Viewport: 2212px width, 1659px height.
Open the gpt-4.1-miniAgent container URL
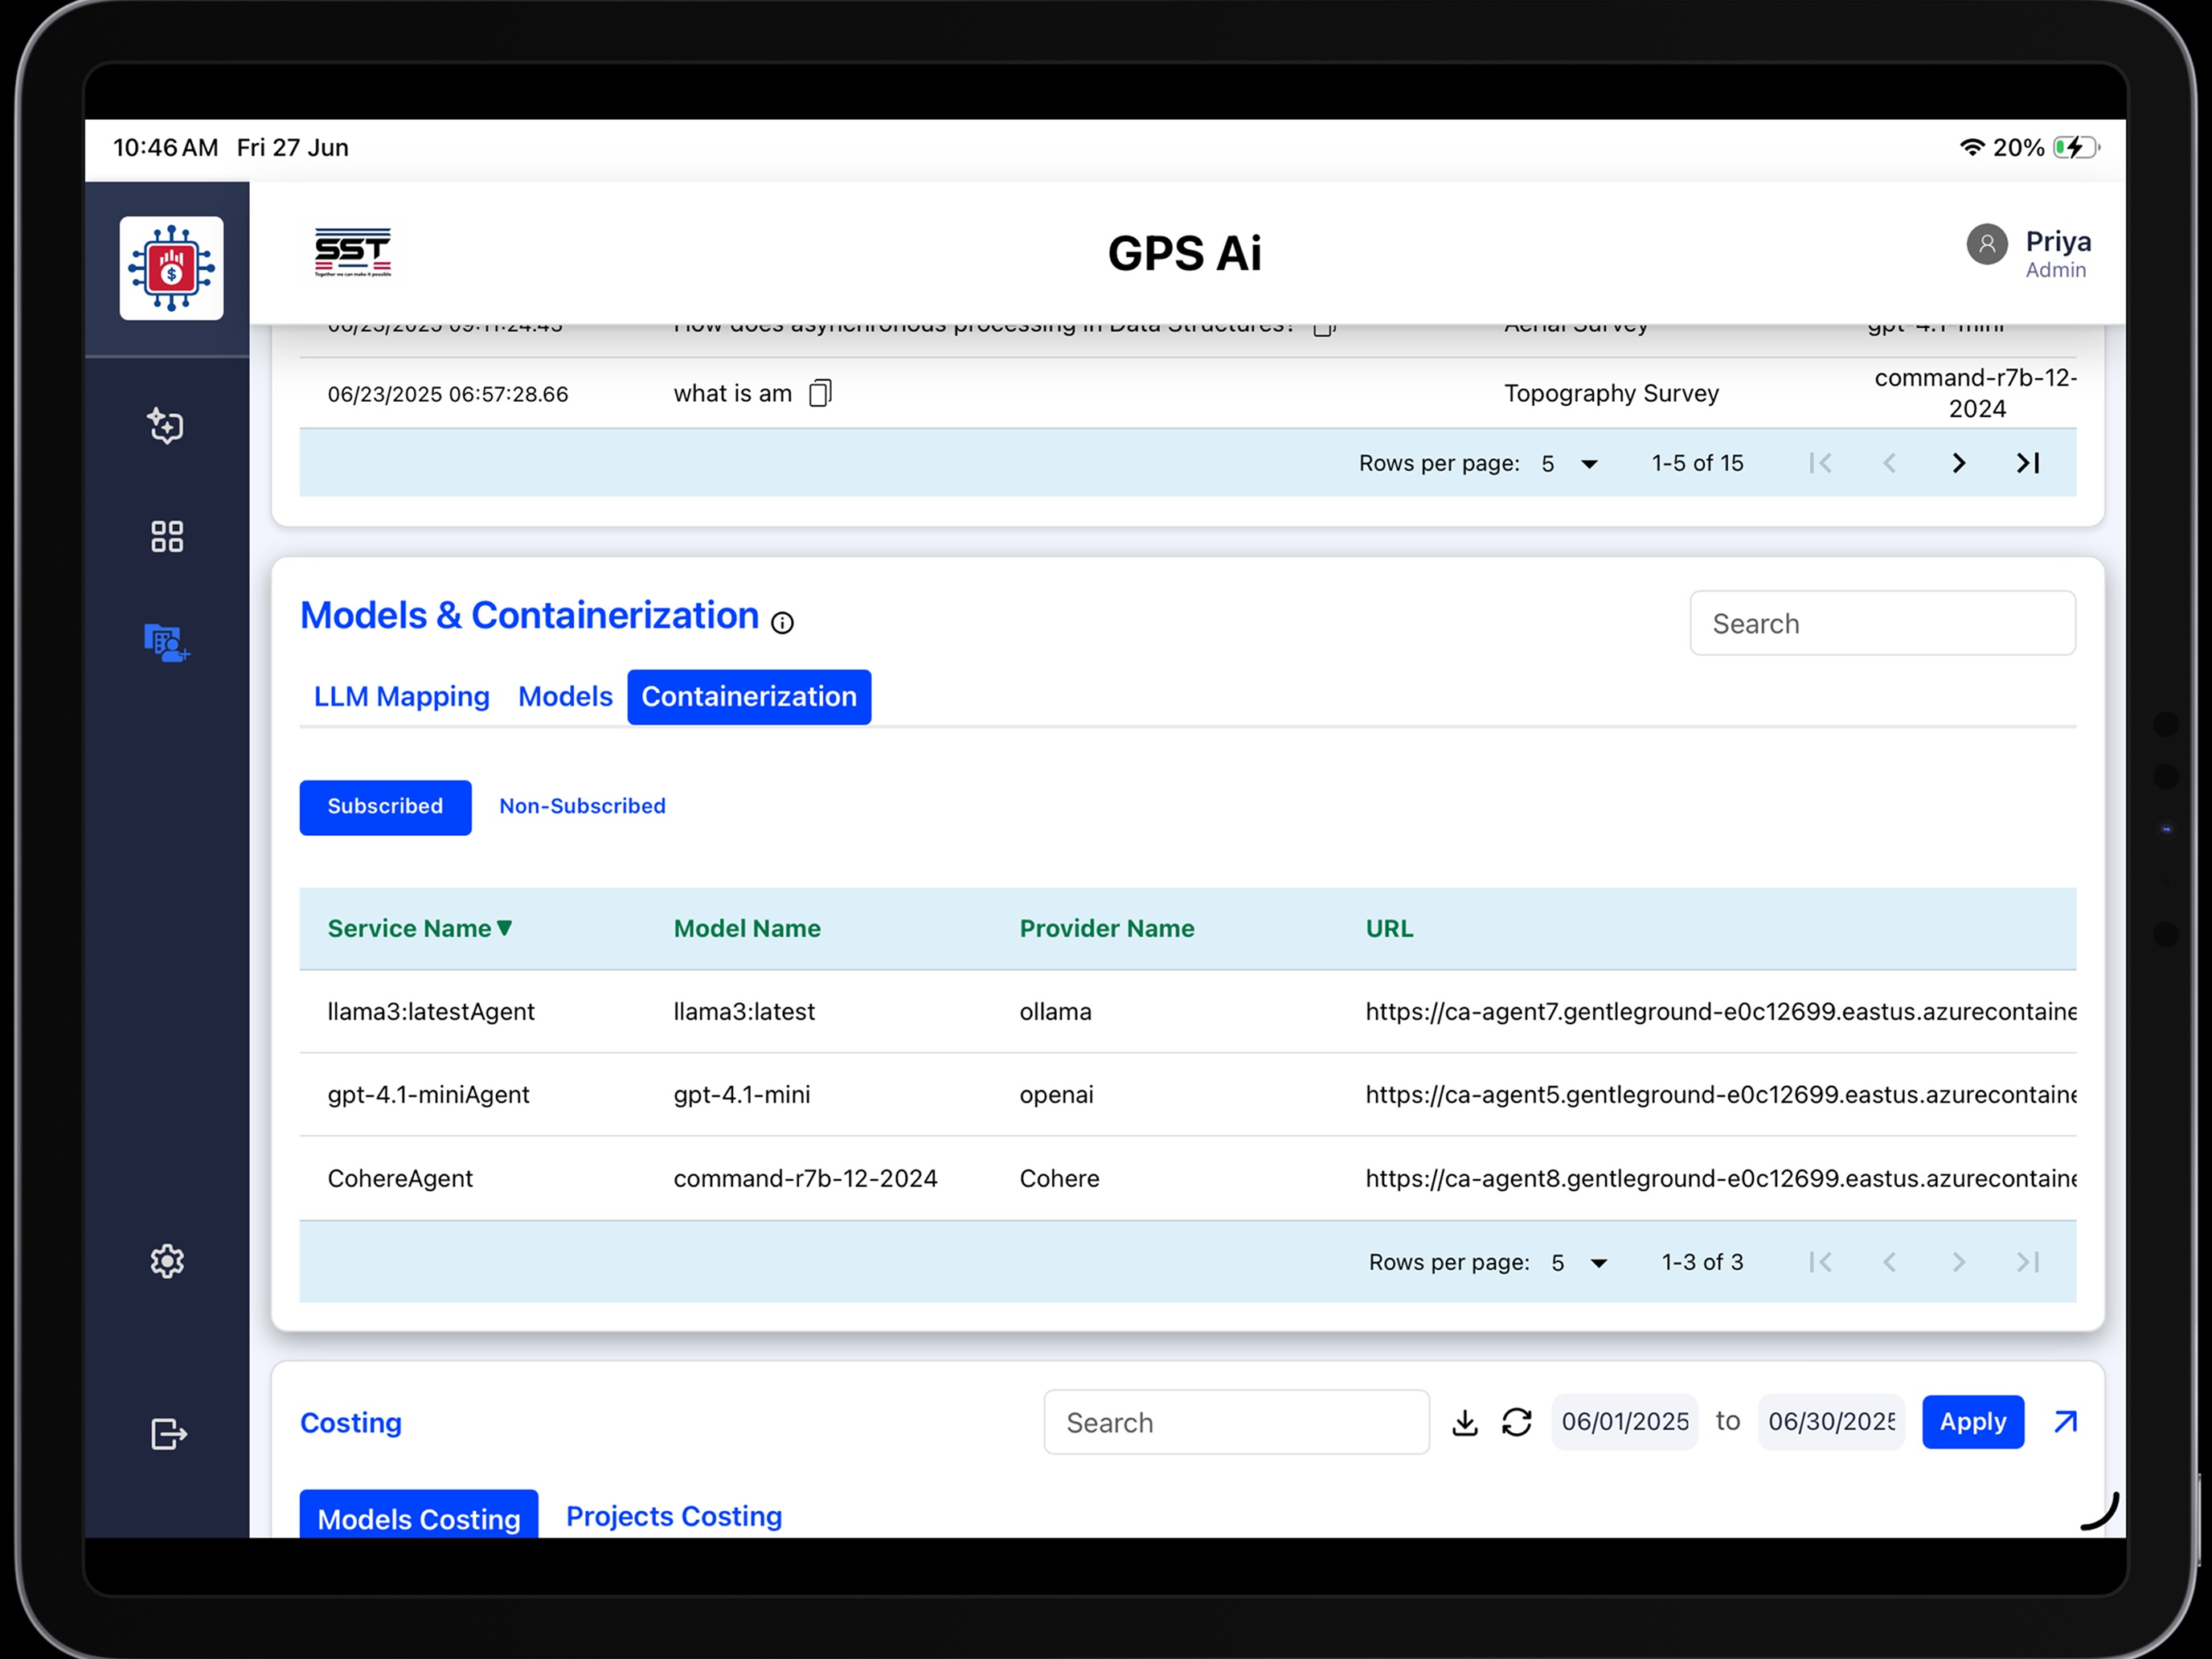[x=1720, y=1094]
